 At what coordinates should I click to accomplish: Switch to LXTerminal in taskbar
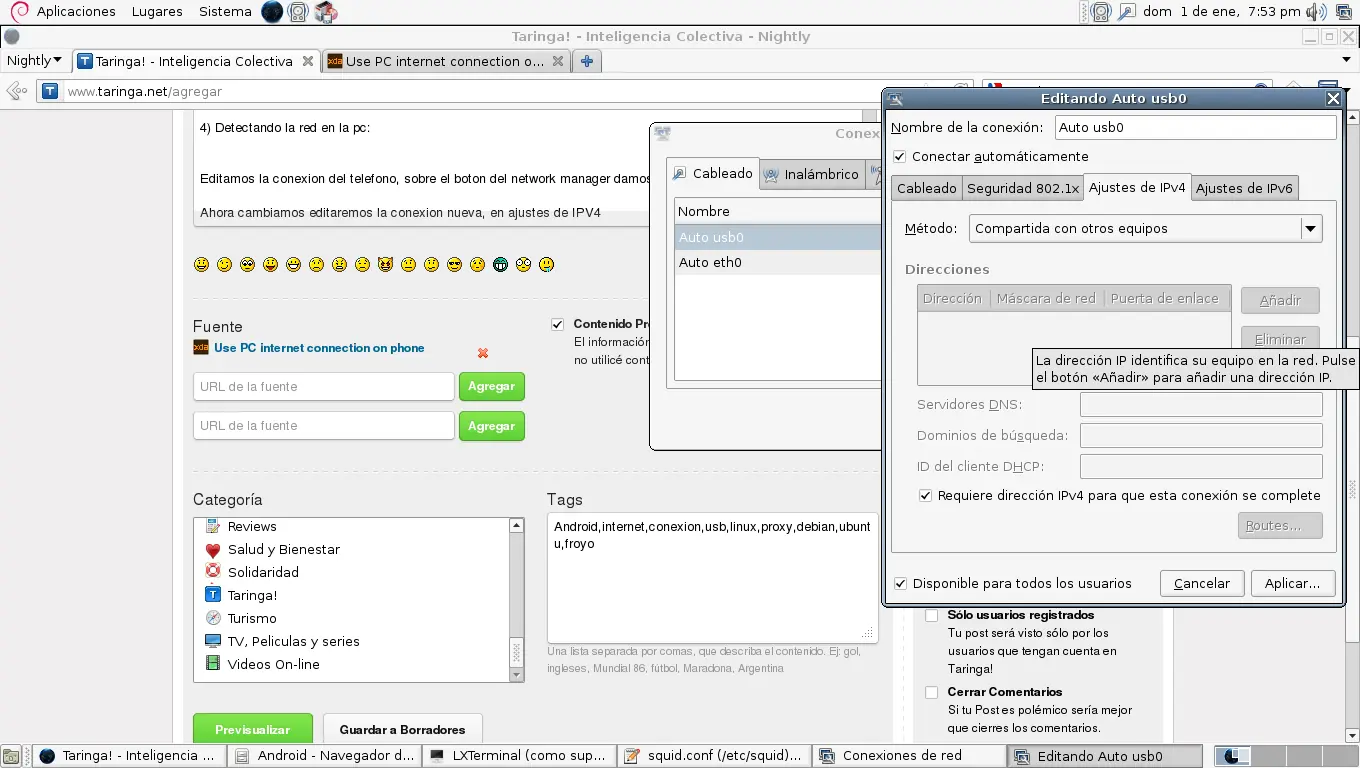(519, 756)
